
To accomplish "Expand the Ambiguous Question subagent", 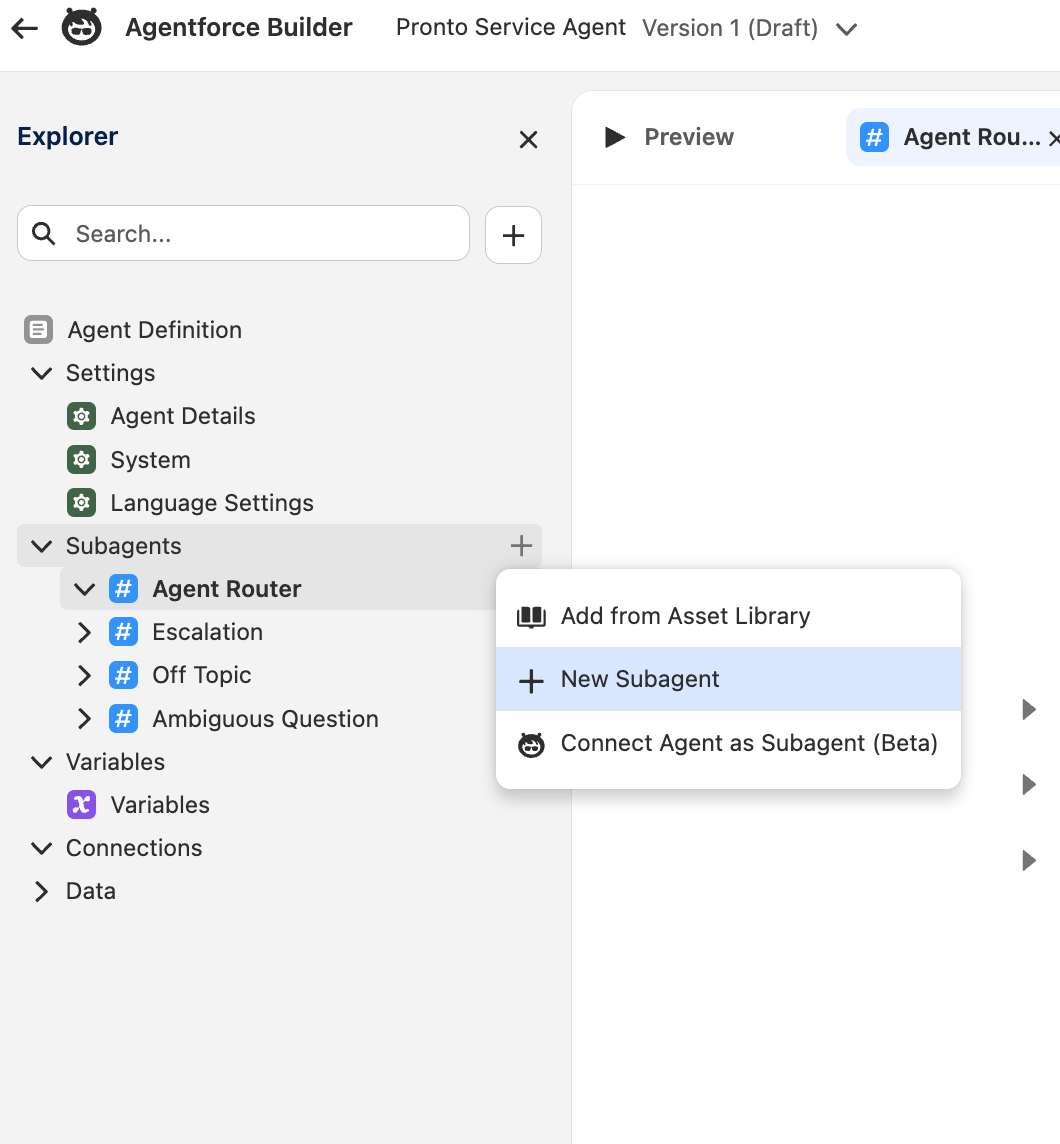I will click(85, 719).
